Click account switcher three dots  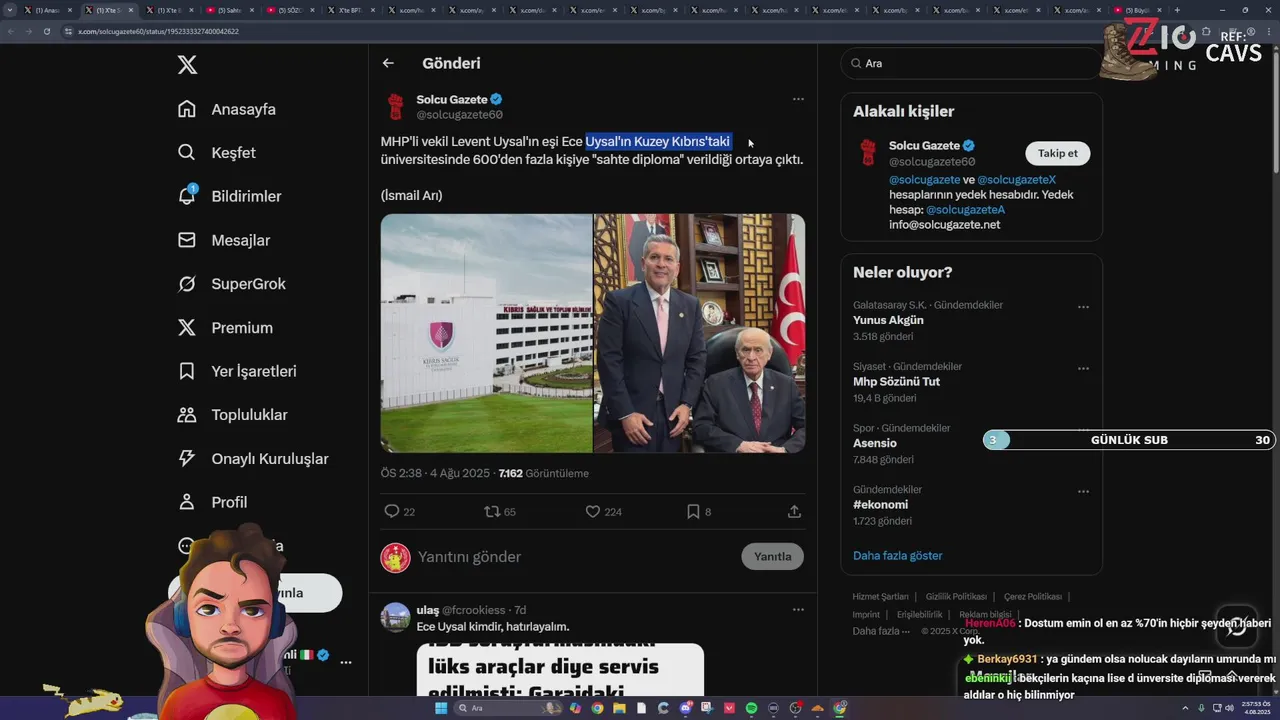(x=346, y=662)
